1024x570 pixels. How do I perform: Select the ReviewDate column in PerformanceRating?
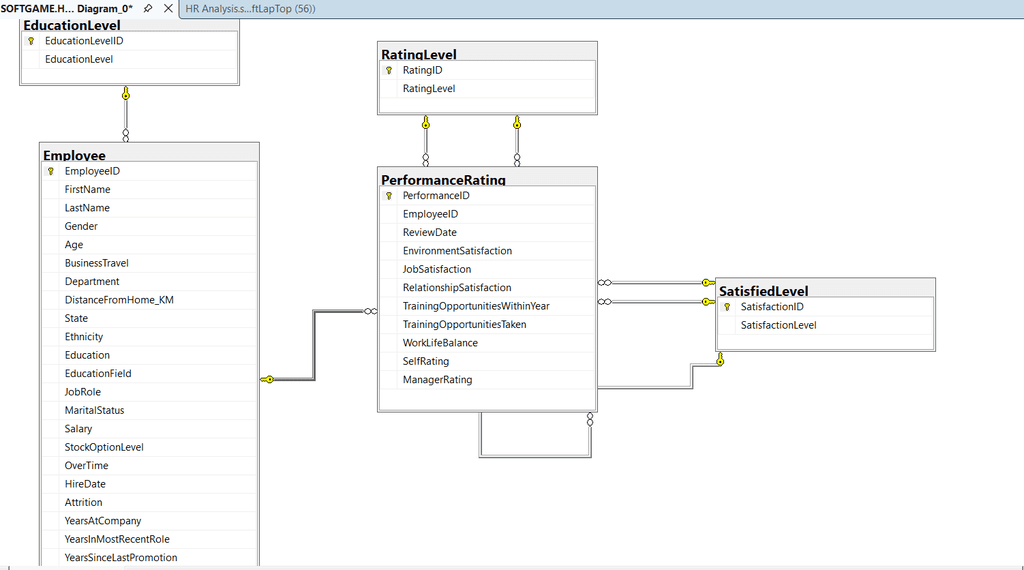tap(429, 233)
